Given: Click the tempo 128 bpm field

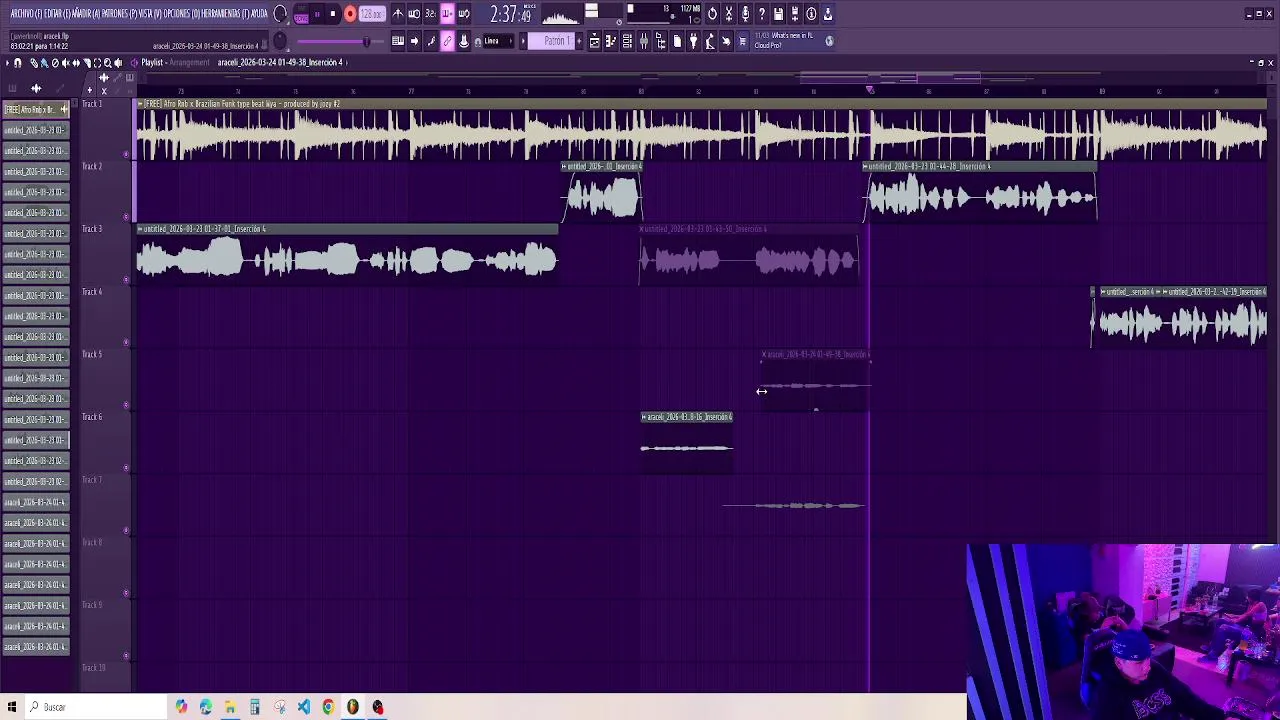Looking at the screenshot, I should 372,14.
